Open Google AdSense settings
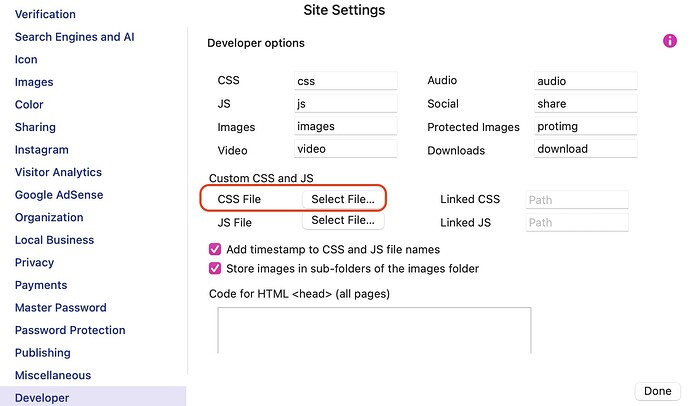The image size is (690, 406). (59, 194)
